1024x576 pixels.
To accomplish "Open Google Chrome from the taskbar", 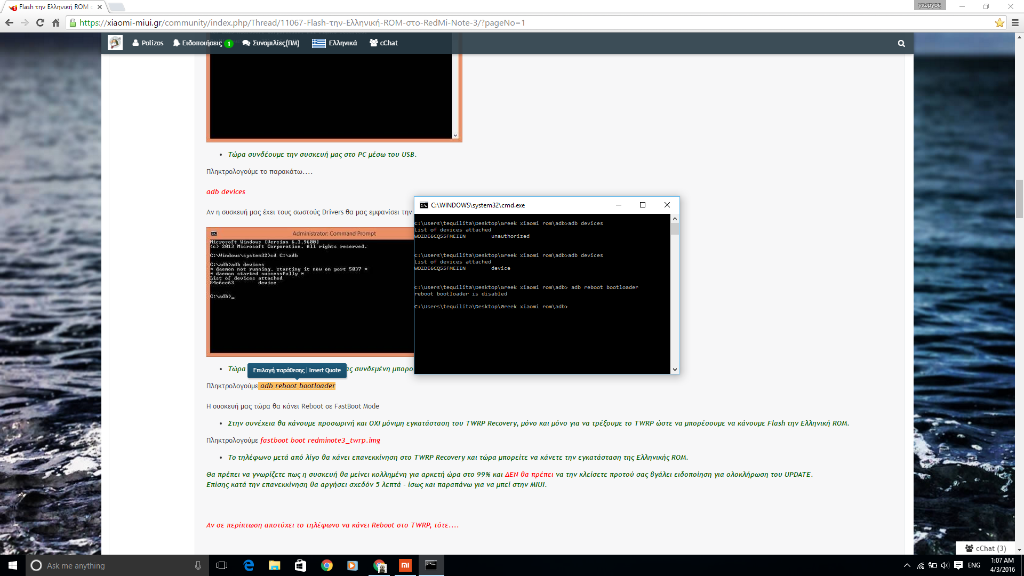I will click(x=327, y=566).
